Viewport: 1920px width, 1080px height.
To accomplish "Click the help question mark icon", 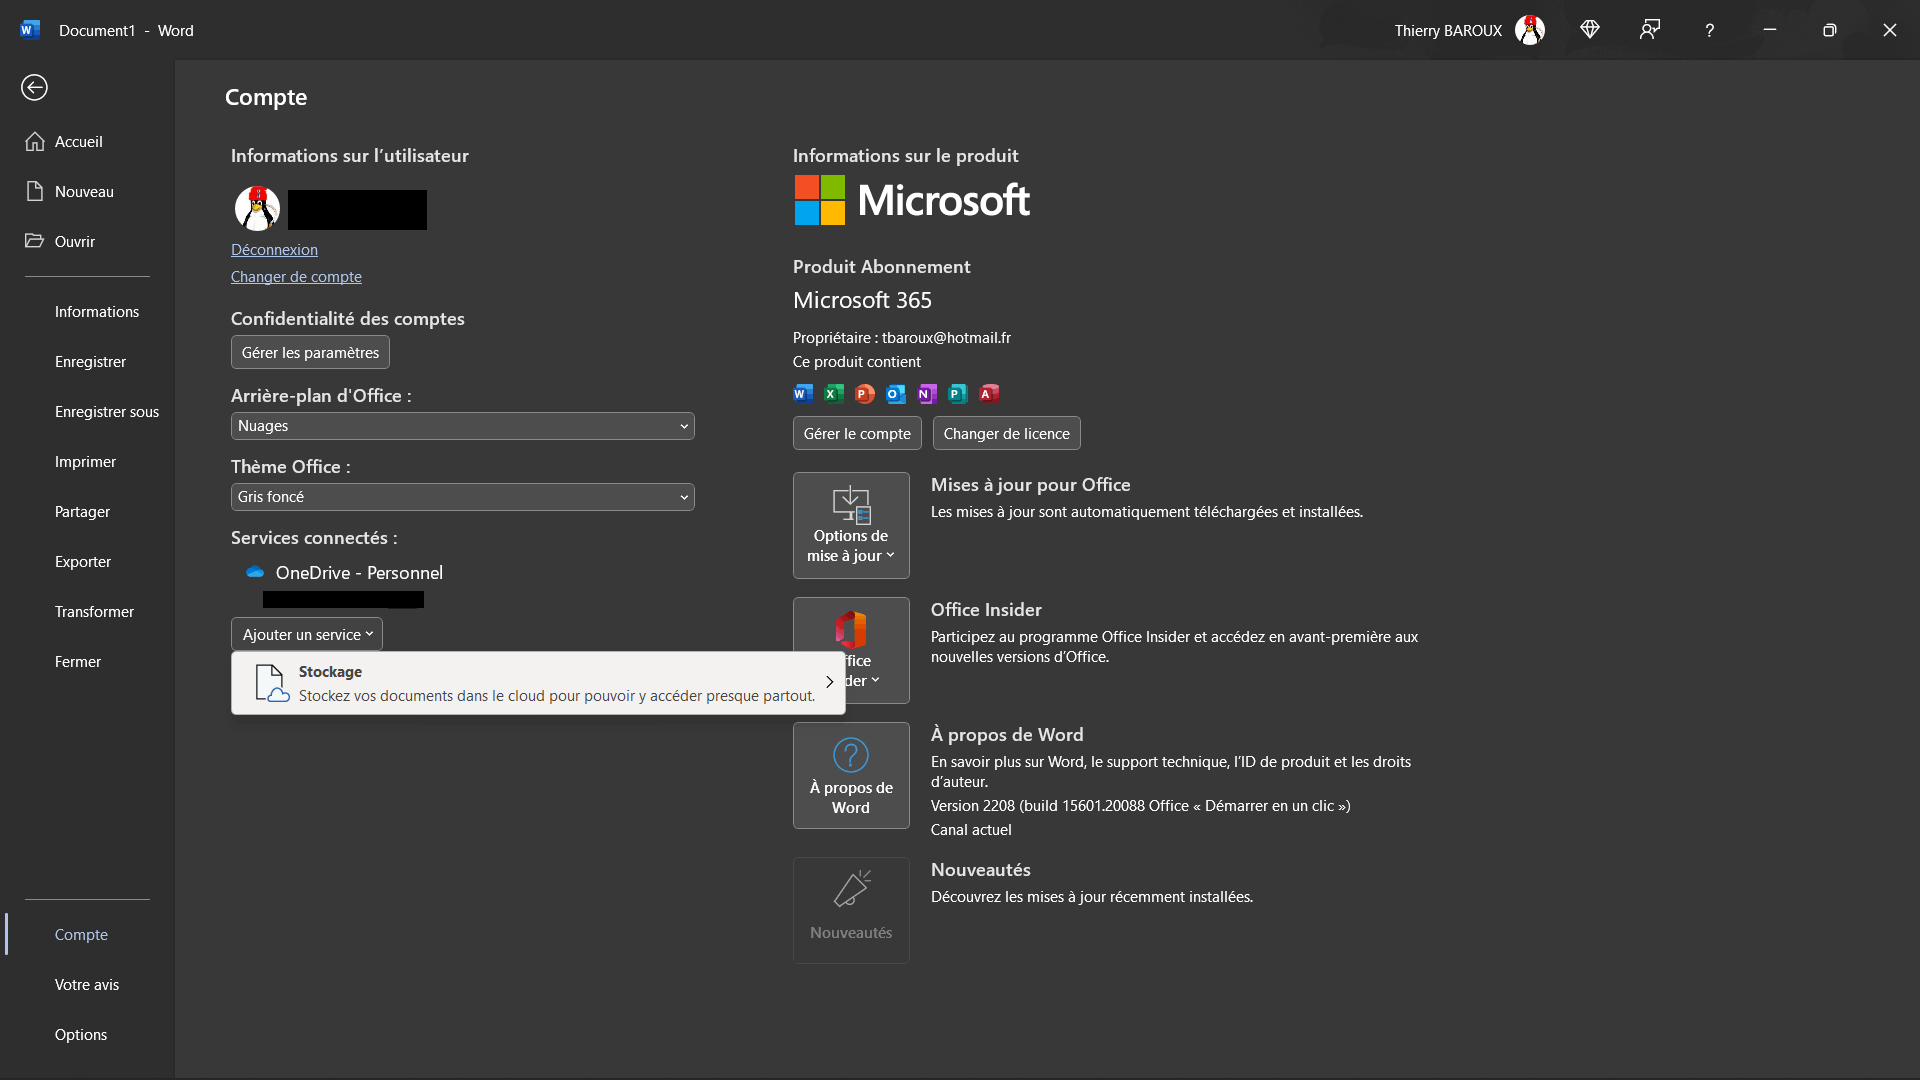I will tap(1710, 30).
